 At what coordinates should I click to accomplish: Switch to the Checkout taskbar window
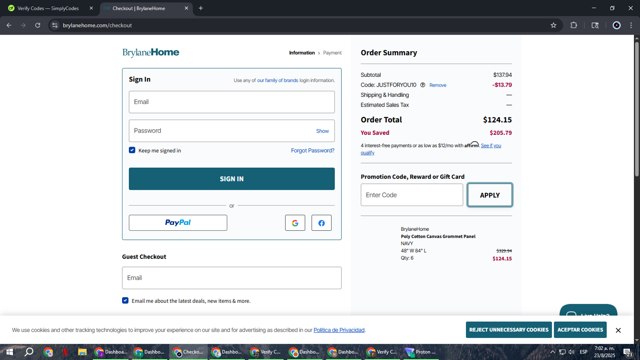point(188,352)
